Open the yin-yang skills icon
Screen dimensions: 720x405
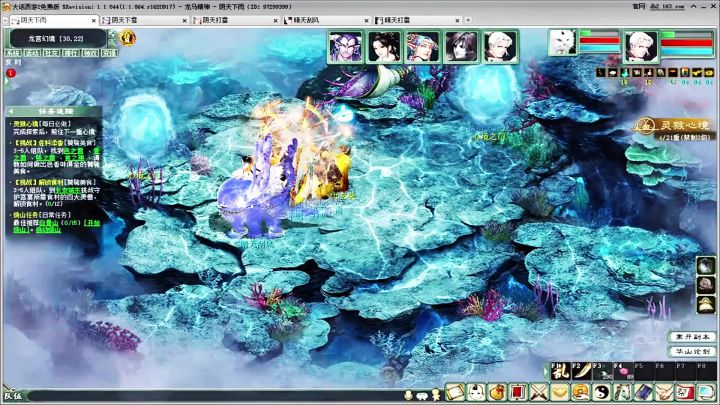pos(602,393)
